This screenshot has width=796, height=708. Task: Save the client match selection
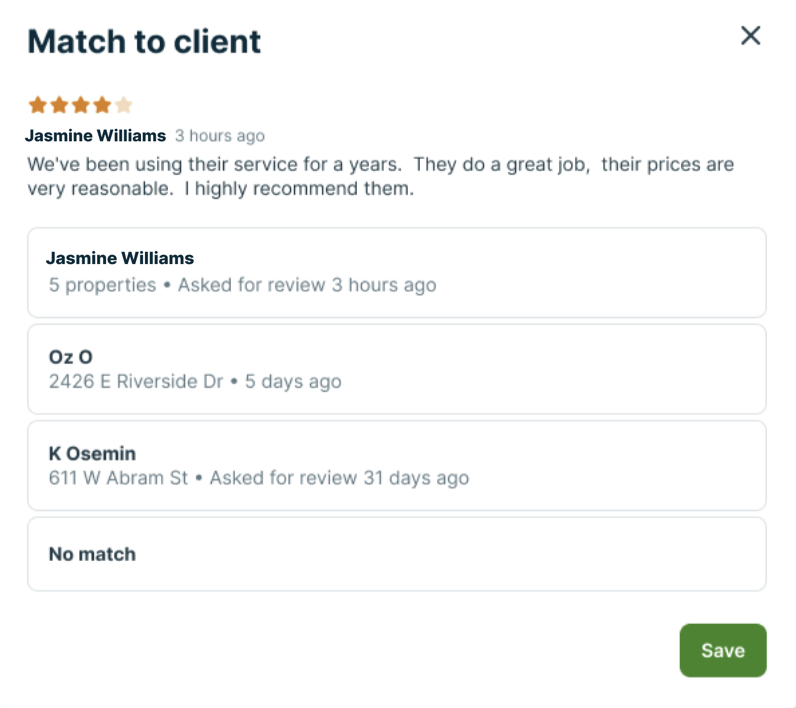[722, 650]
